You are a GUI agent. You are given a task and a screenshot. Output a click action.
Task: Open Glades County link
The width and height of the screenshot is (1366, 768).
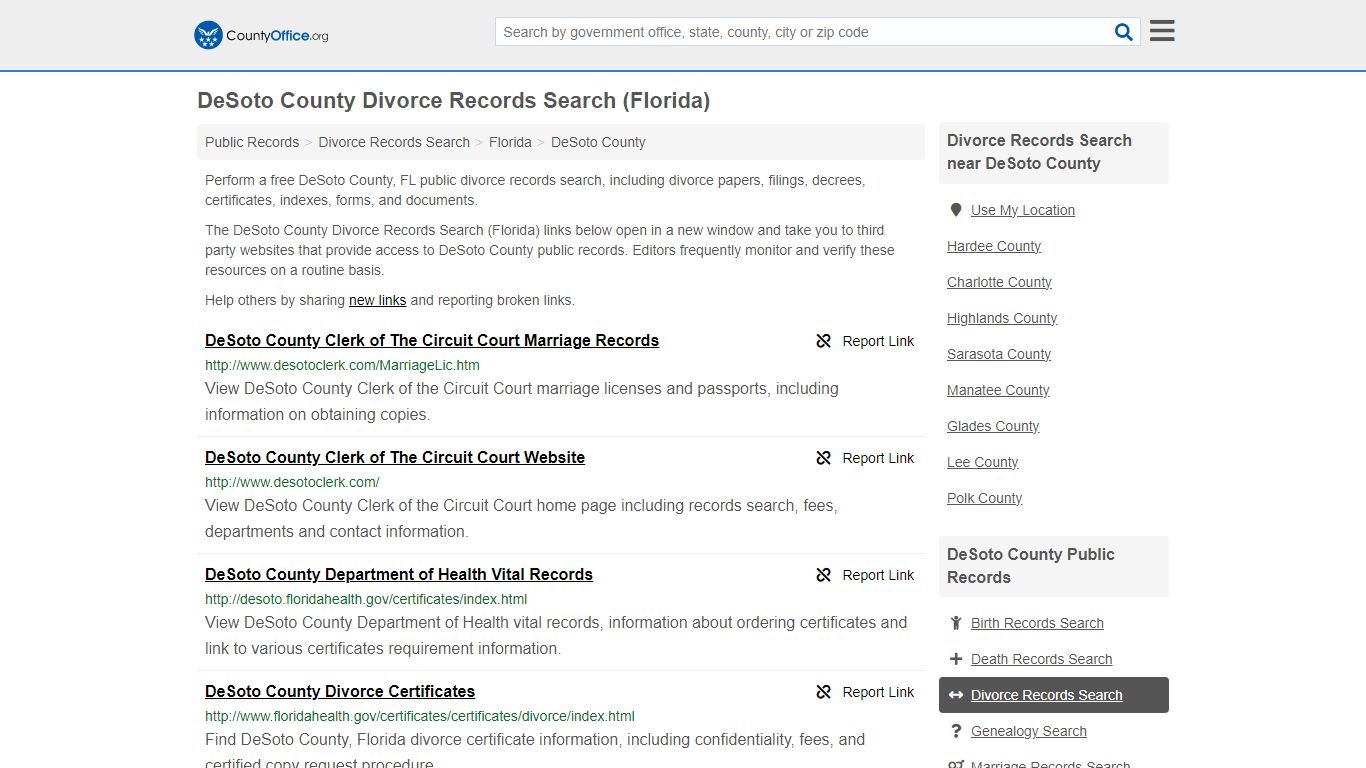click(993, 426)
